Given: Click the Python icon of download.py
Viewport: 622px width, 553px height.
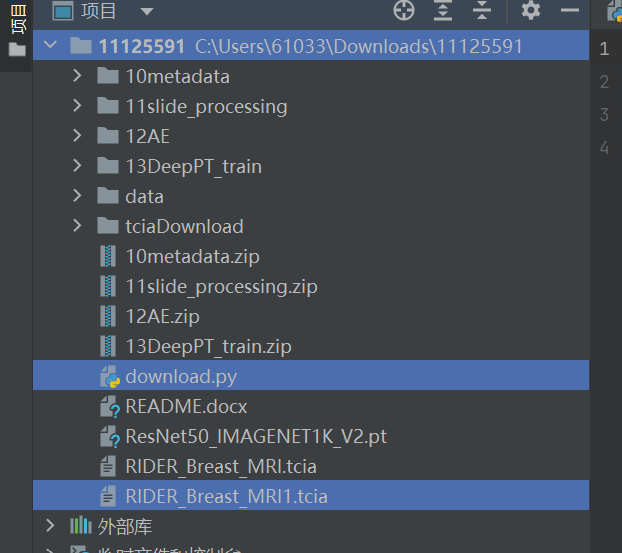Looking at the screenshot, I should tap(110, 376).
